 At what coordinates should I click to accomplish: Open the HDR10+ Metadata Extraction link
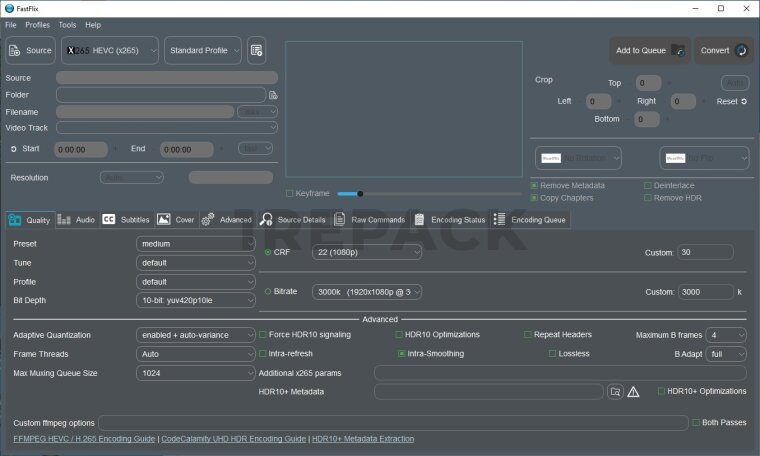362,439
